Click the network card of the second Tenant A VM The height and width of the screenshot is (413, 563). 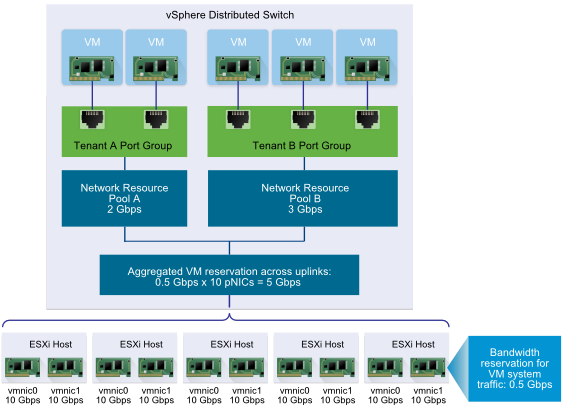tap(156, 68)
